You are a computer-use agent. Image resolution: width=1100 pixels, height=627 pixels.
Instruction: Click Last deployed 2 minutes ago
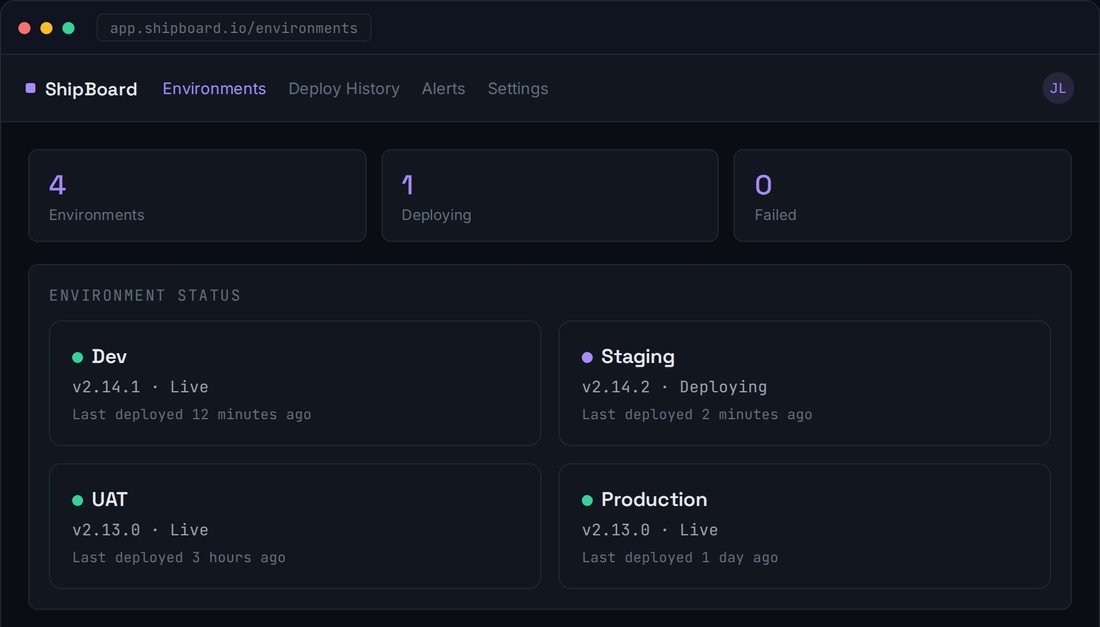pyautogui.click(x=697, y=414)
